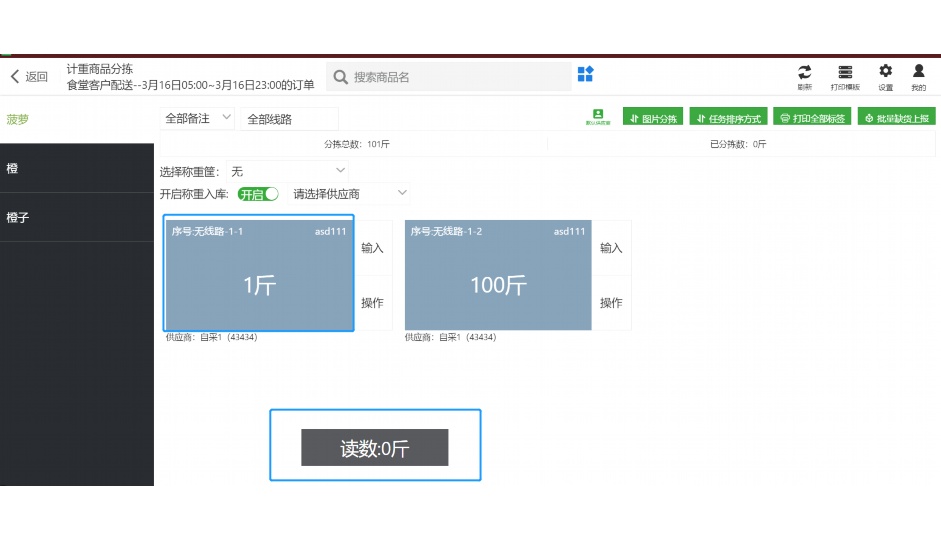Select the 1斤 order card
Screen dimensions: 941x540
click(x=259, y=273)
